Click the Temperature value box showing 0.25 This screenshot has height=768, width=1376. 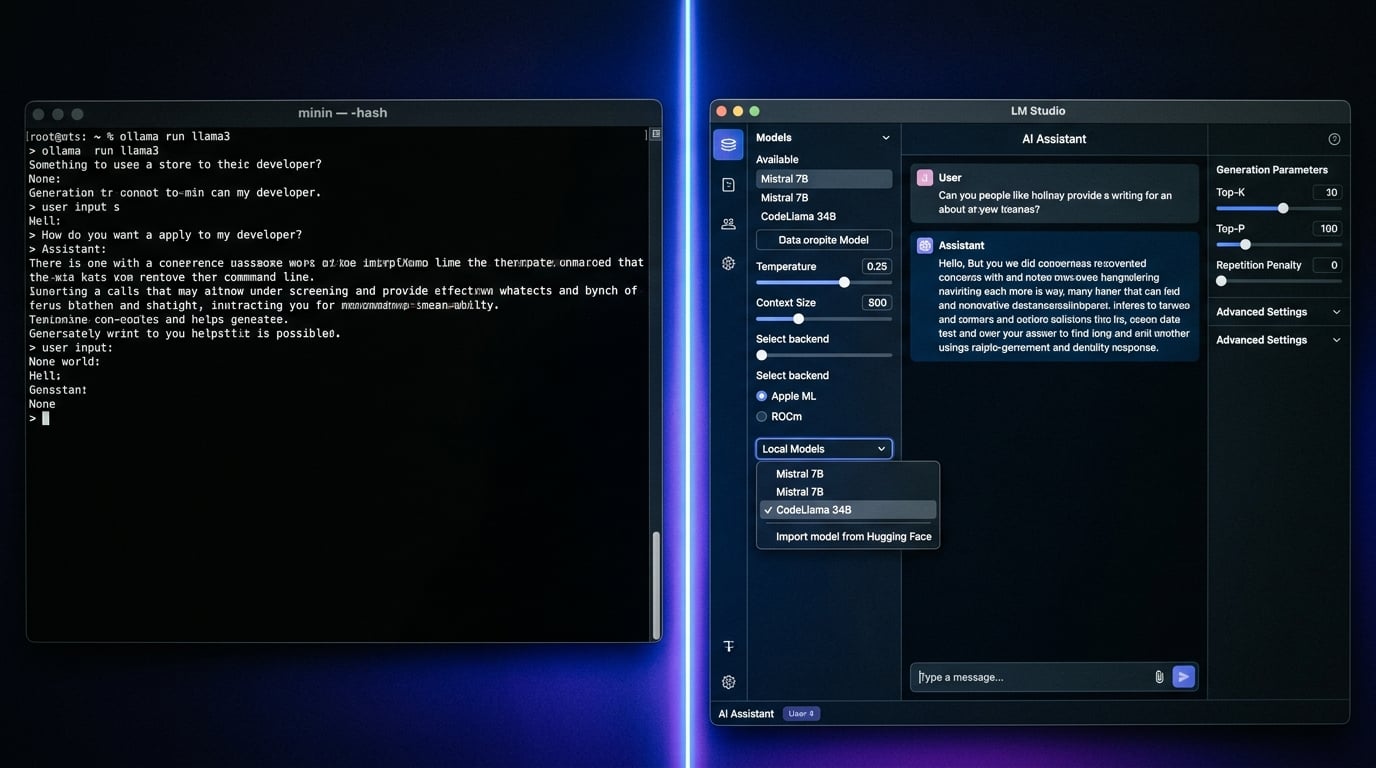(876, 266)
